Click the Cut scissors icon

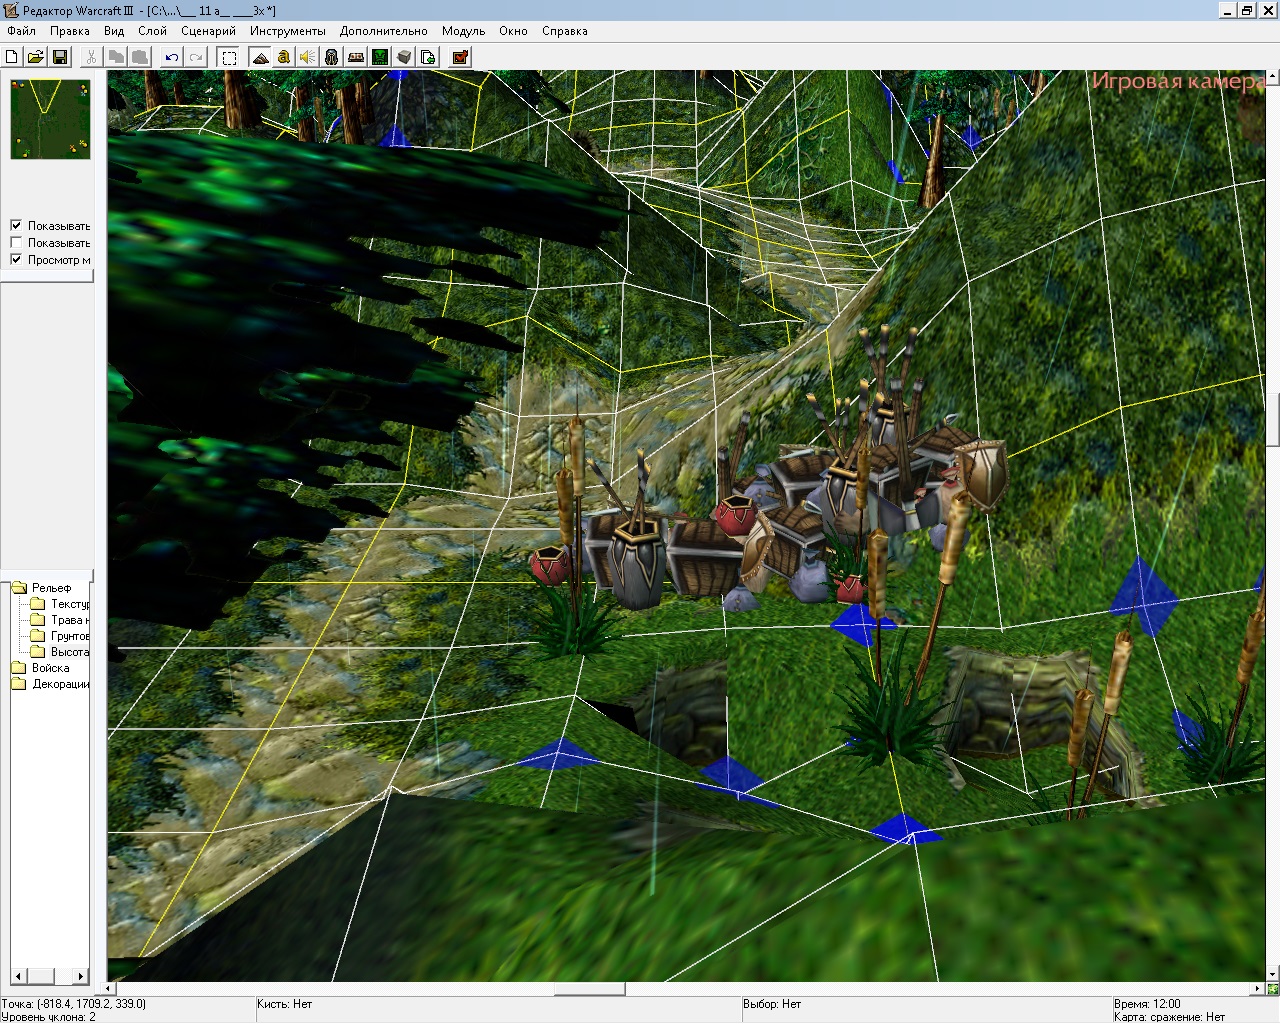(91, 57)
